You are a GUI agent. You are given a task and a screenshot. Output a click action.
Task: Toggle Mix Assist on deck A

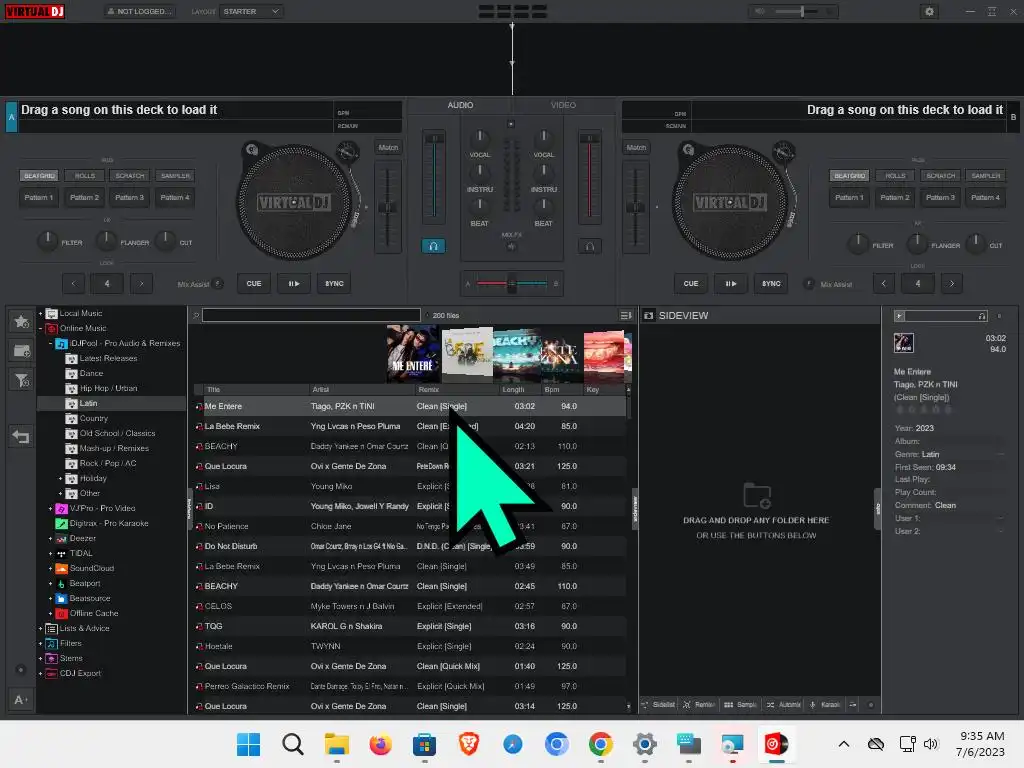point(218,284)
